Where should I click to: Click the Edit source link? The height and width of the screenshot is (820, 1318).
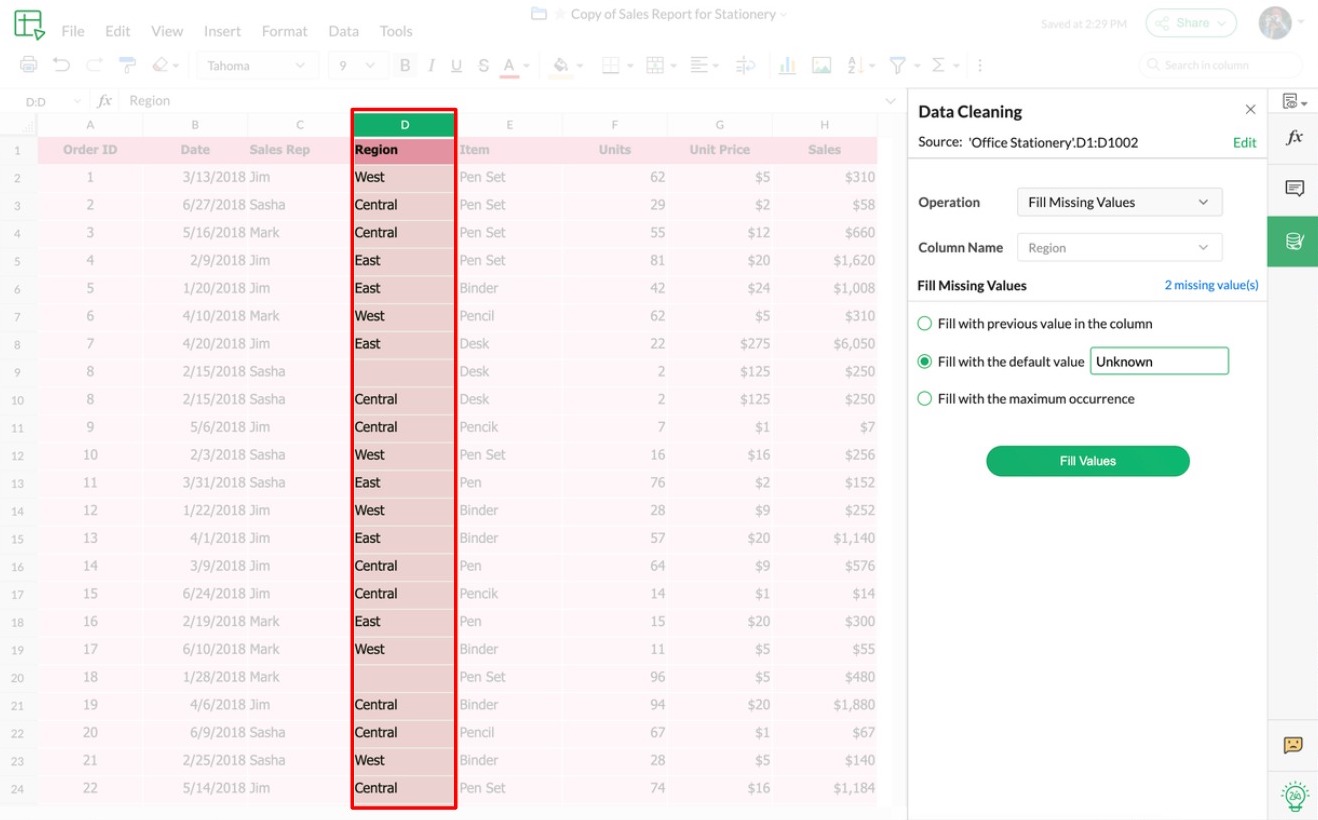point(1244,143)
